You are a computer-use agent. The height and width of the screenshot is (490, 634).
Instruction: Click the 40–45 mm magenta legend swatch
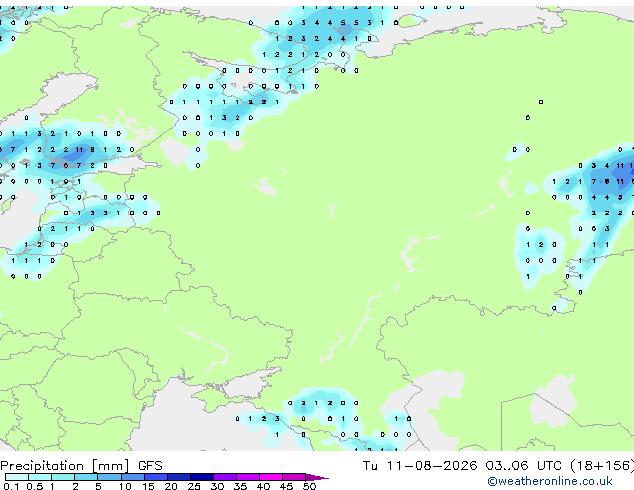pos(271,477)
